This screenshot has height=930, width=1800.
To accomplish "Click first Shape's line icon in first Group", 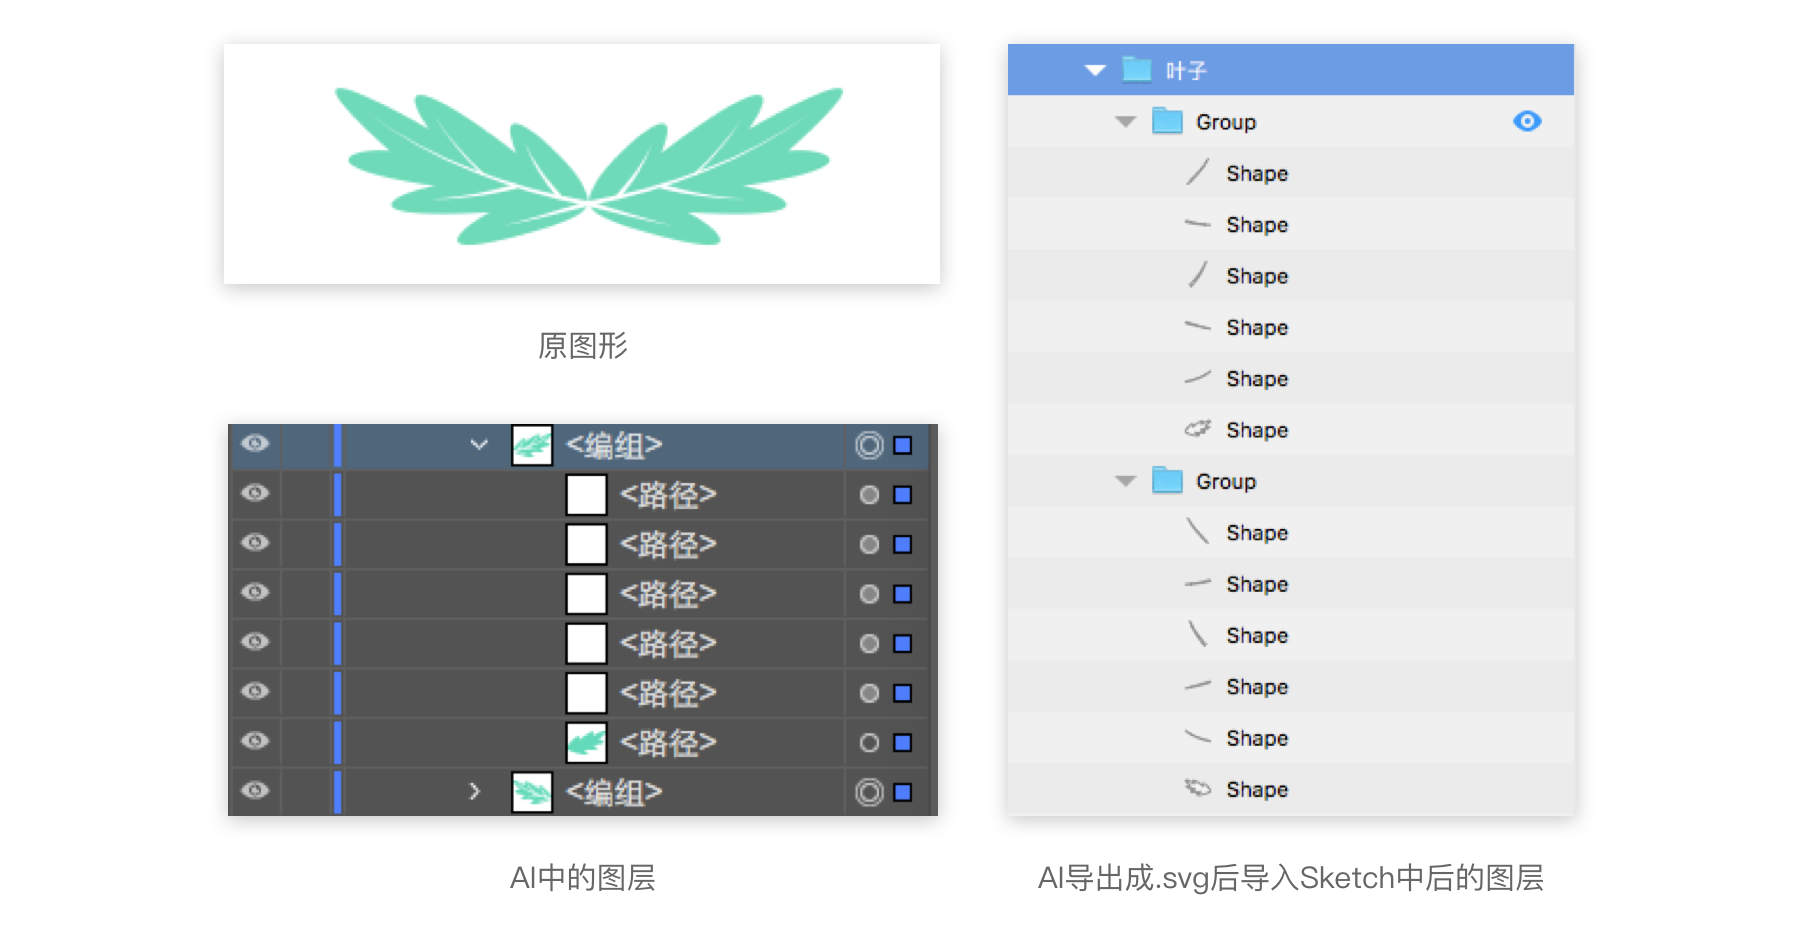I will [1198, 172].
